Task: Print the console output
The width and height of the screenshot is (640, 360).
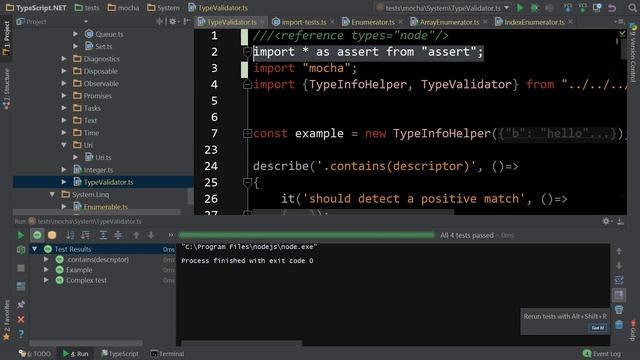Action: point(619,310)
